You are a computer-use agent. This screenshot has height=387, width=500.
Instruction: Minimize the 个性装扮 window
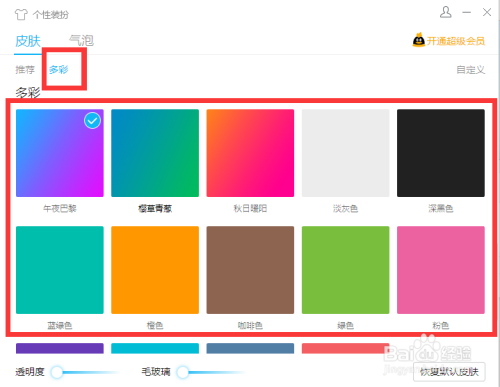coord(467,13)
